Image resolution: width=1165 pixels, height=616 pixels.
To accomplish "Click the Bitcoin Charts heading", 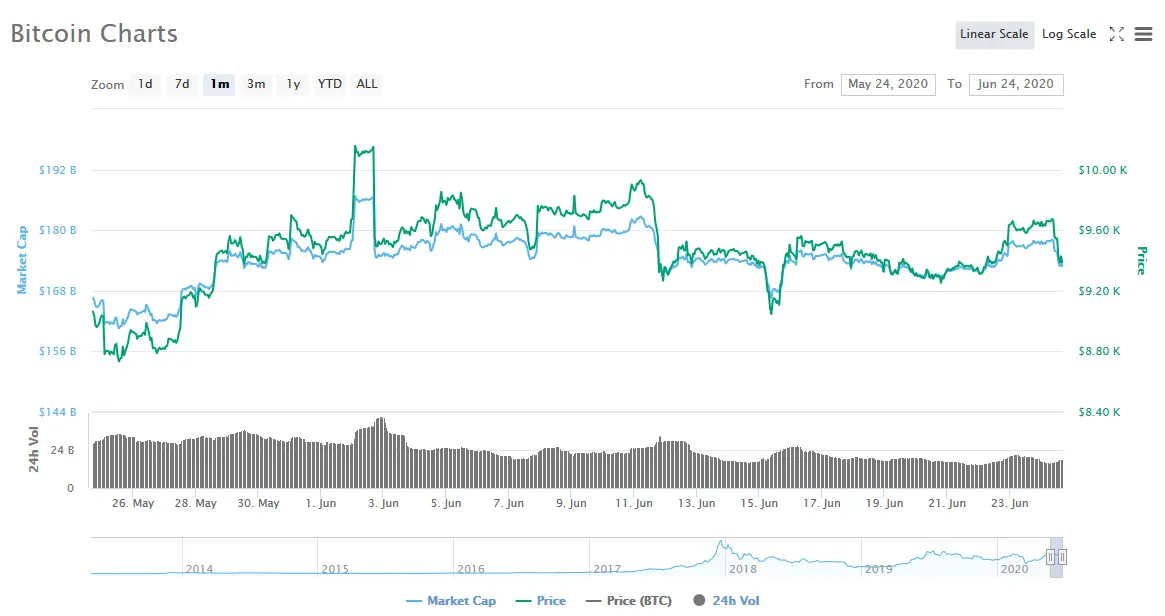I will (x=94, y=33).
